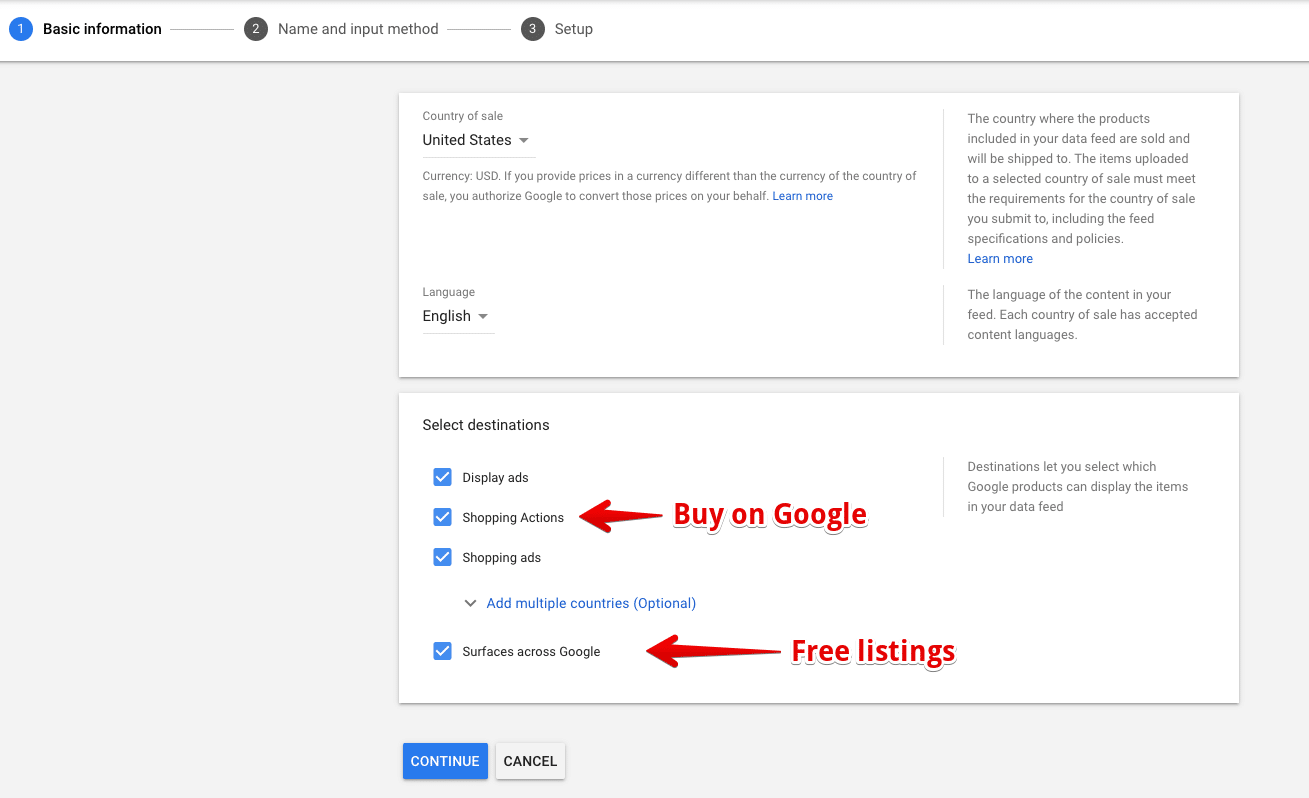
Task: Click Learn more under country of sale description
Action: tap(999, 258)
